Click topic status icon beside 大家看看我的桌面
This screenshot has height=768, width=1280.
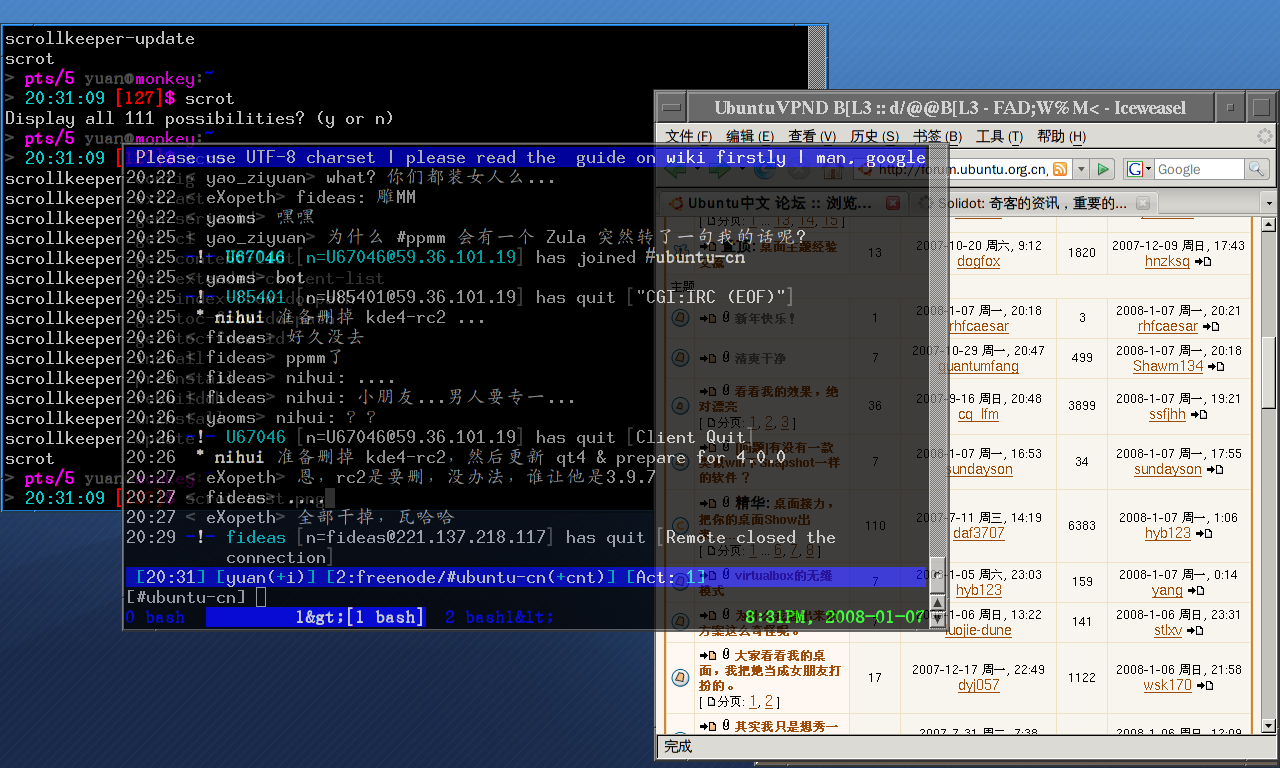point(680,677)
